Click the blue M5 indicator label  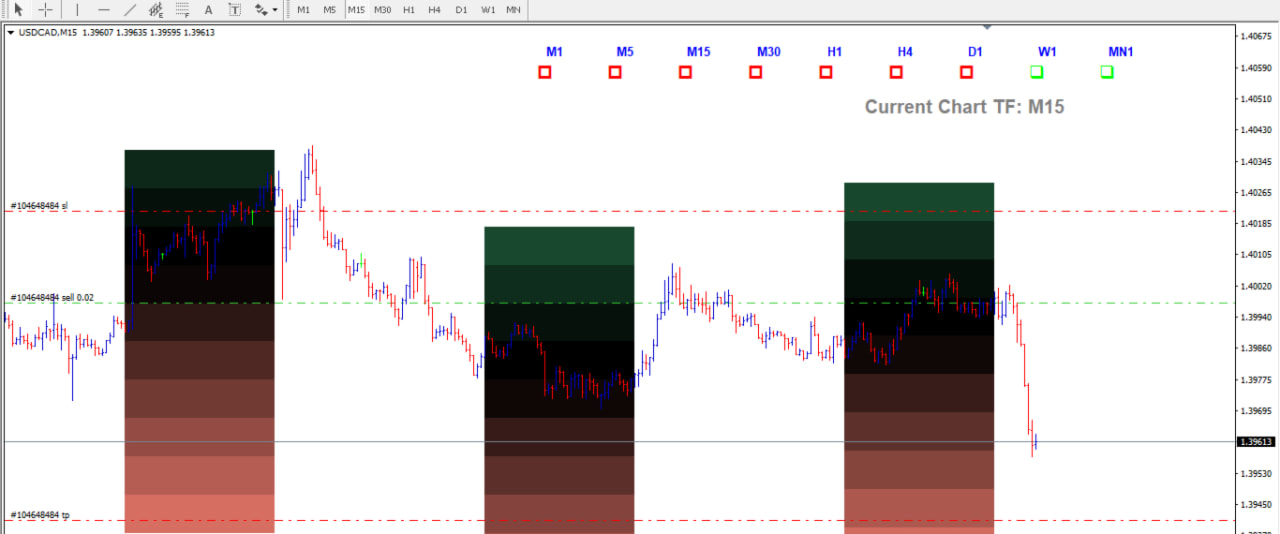click(x=624, y=51)
